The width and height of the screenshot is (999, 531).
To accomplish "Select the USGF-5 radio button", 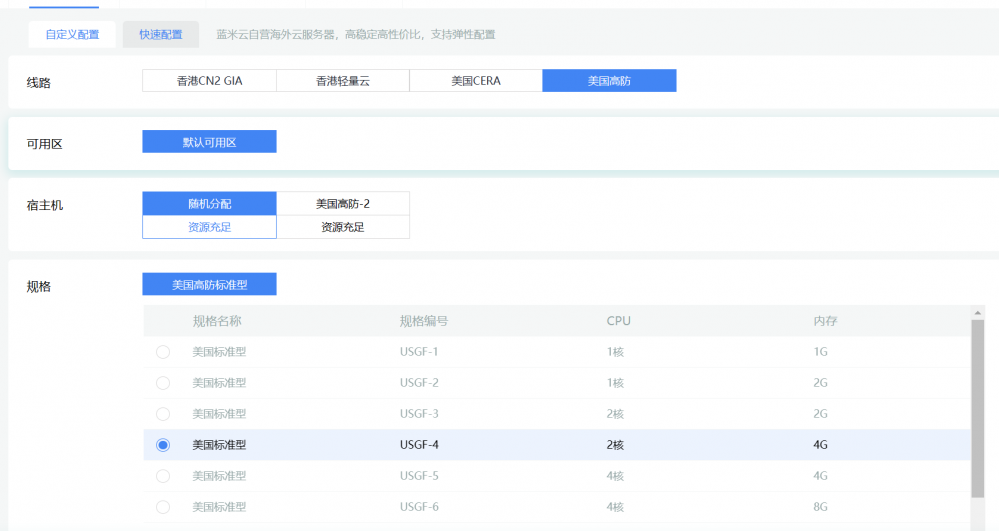I will click(x=163, y=476).
